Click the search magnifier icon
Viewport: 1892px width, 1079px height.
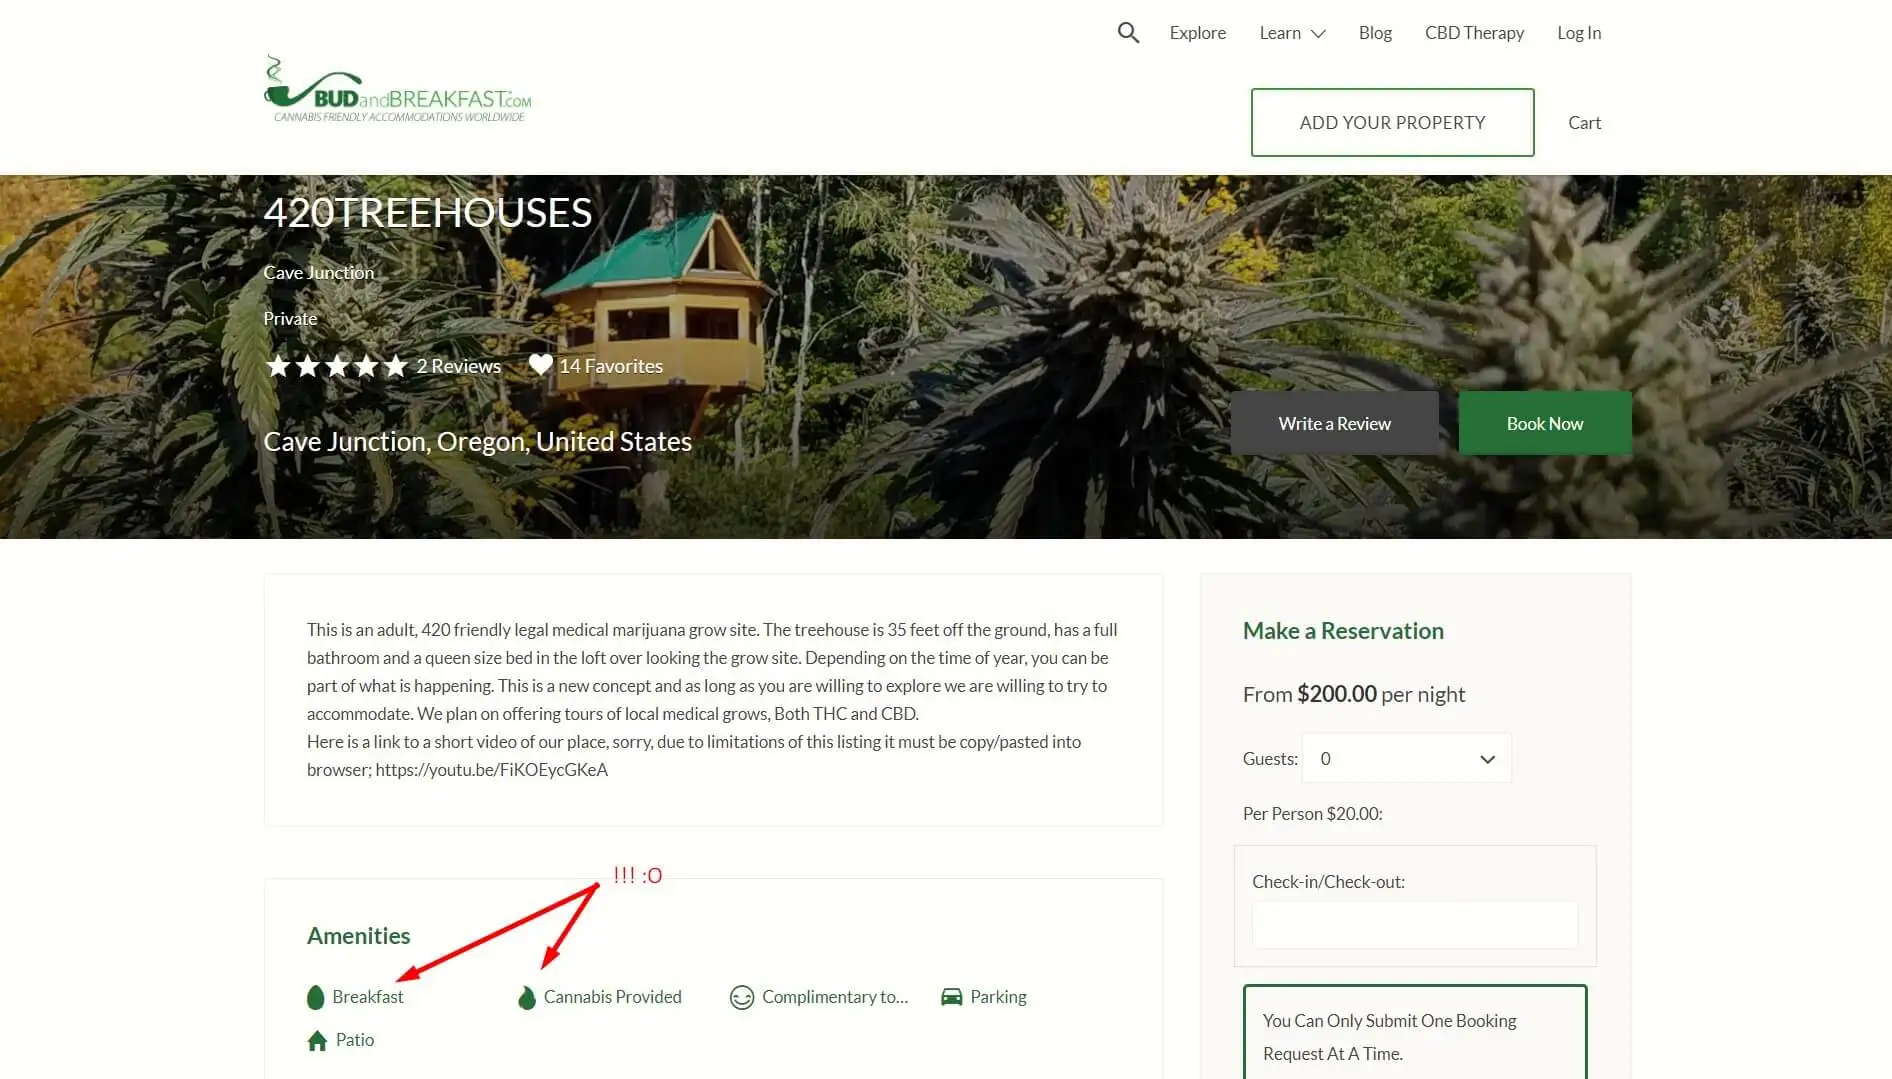[1128, 33]
